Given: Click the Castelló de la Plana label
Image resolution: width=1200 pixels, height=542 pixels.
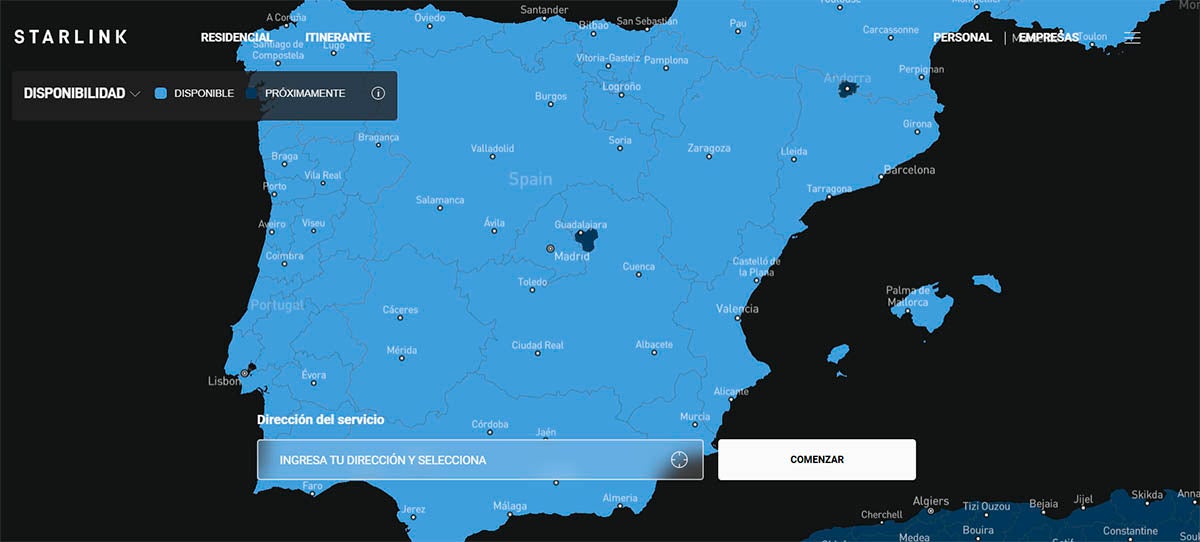Looking at the screenshot, I should tap(756, 267).
